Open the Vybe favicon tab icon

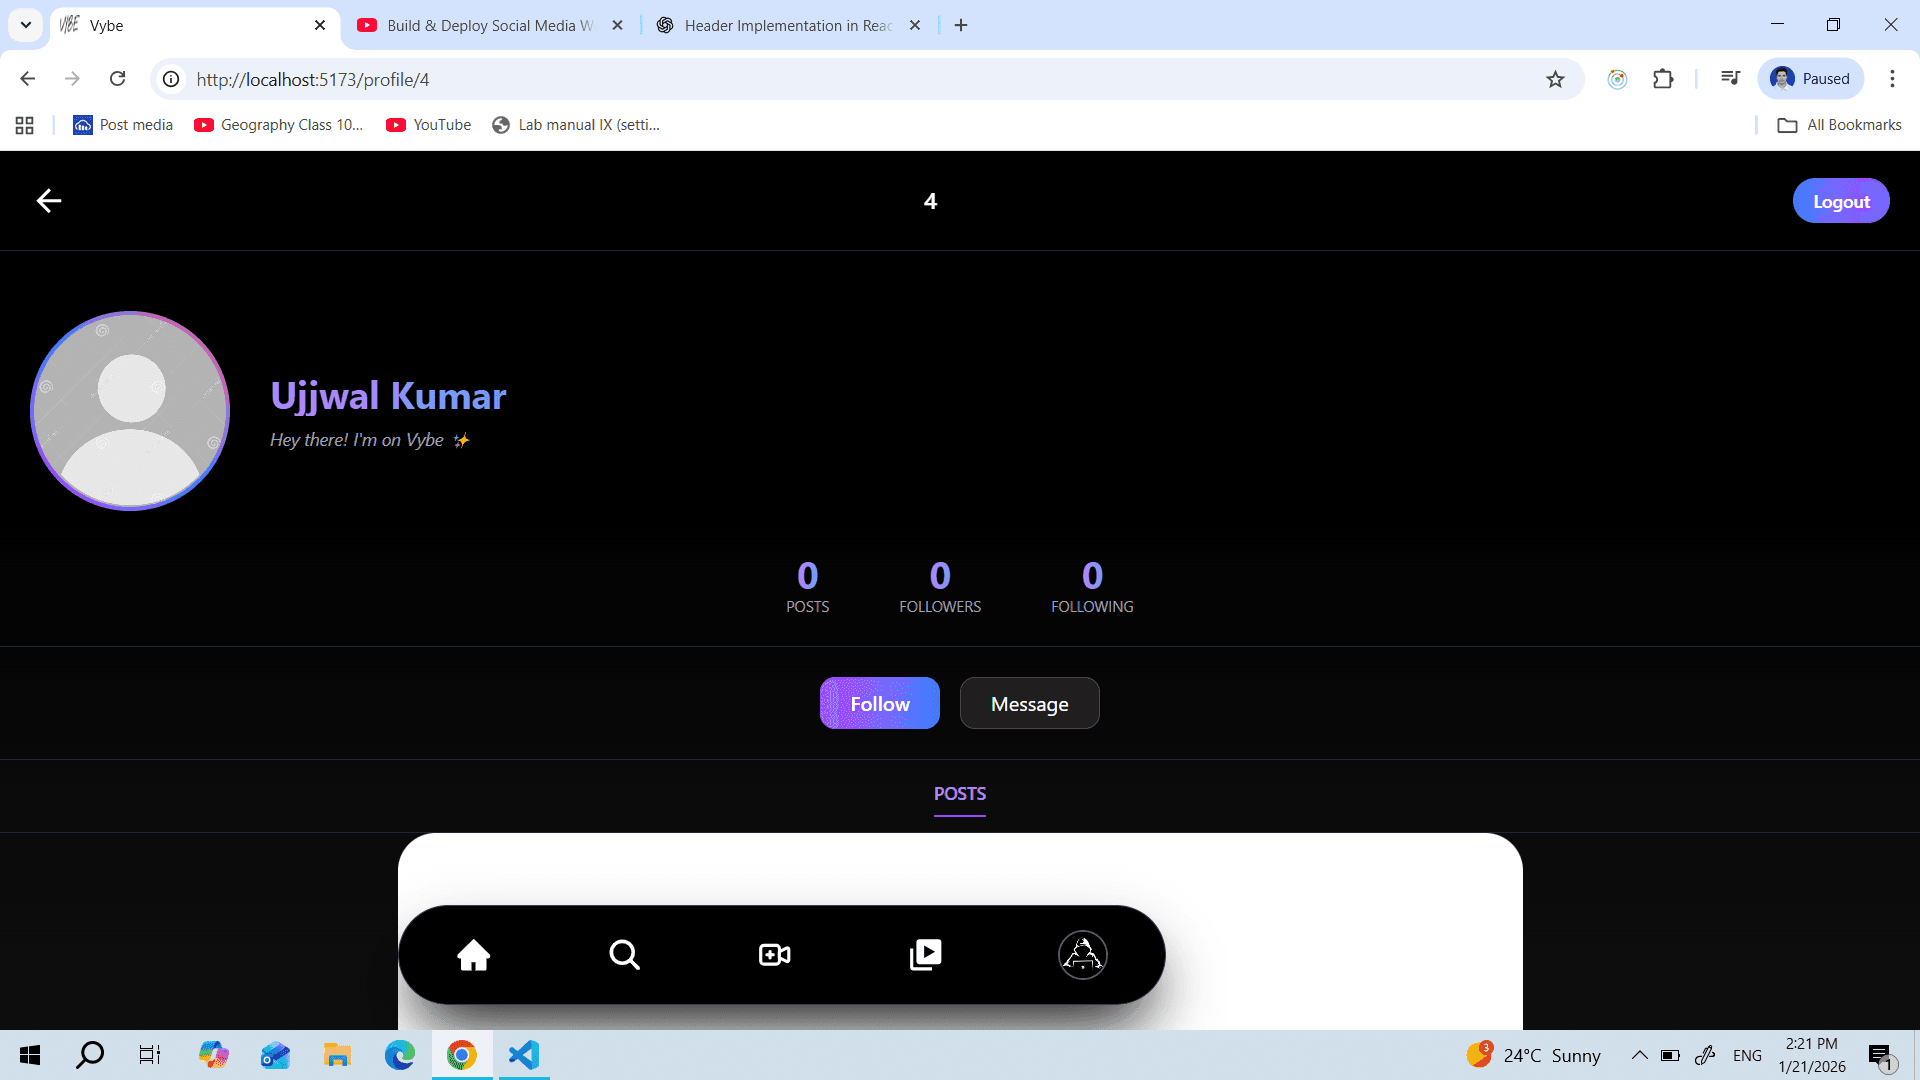[x=67, y=25]
